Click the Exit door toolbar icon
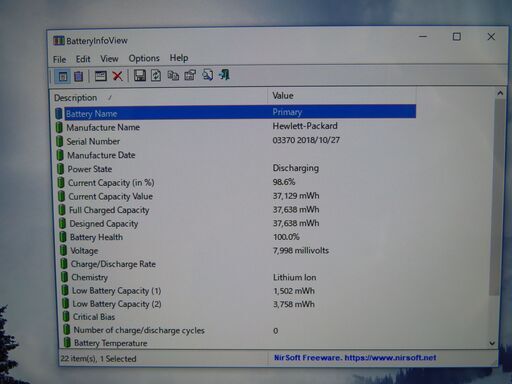Screen dimensions: 512x384 tap(224, 75)
